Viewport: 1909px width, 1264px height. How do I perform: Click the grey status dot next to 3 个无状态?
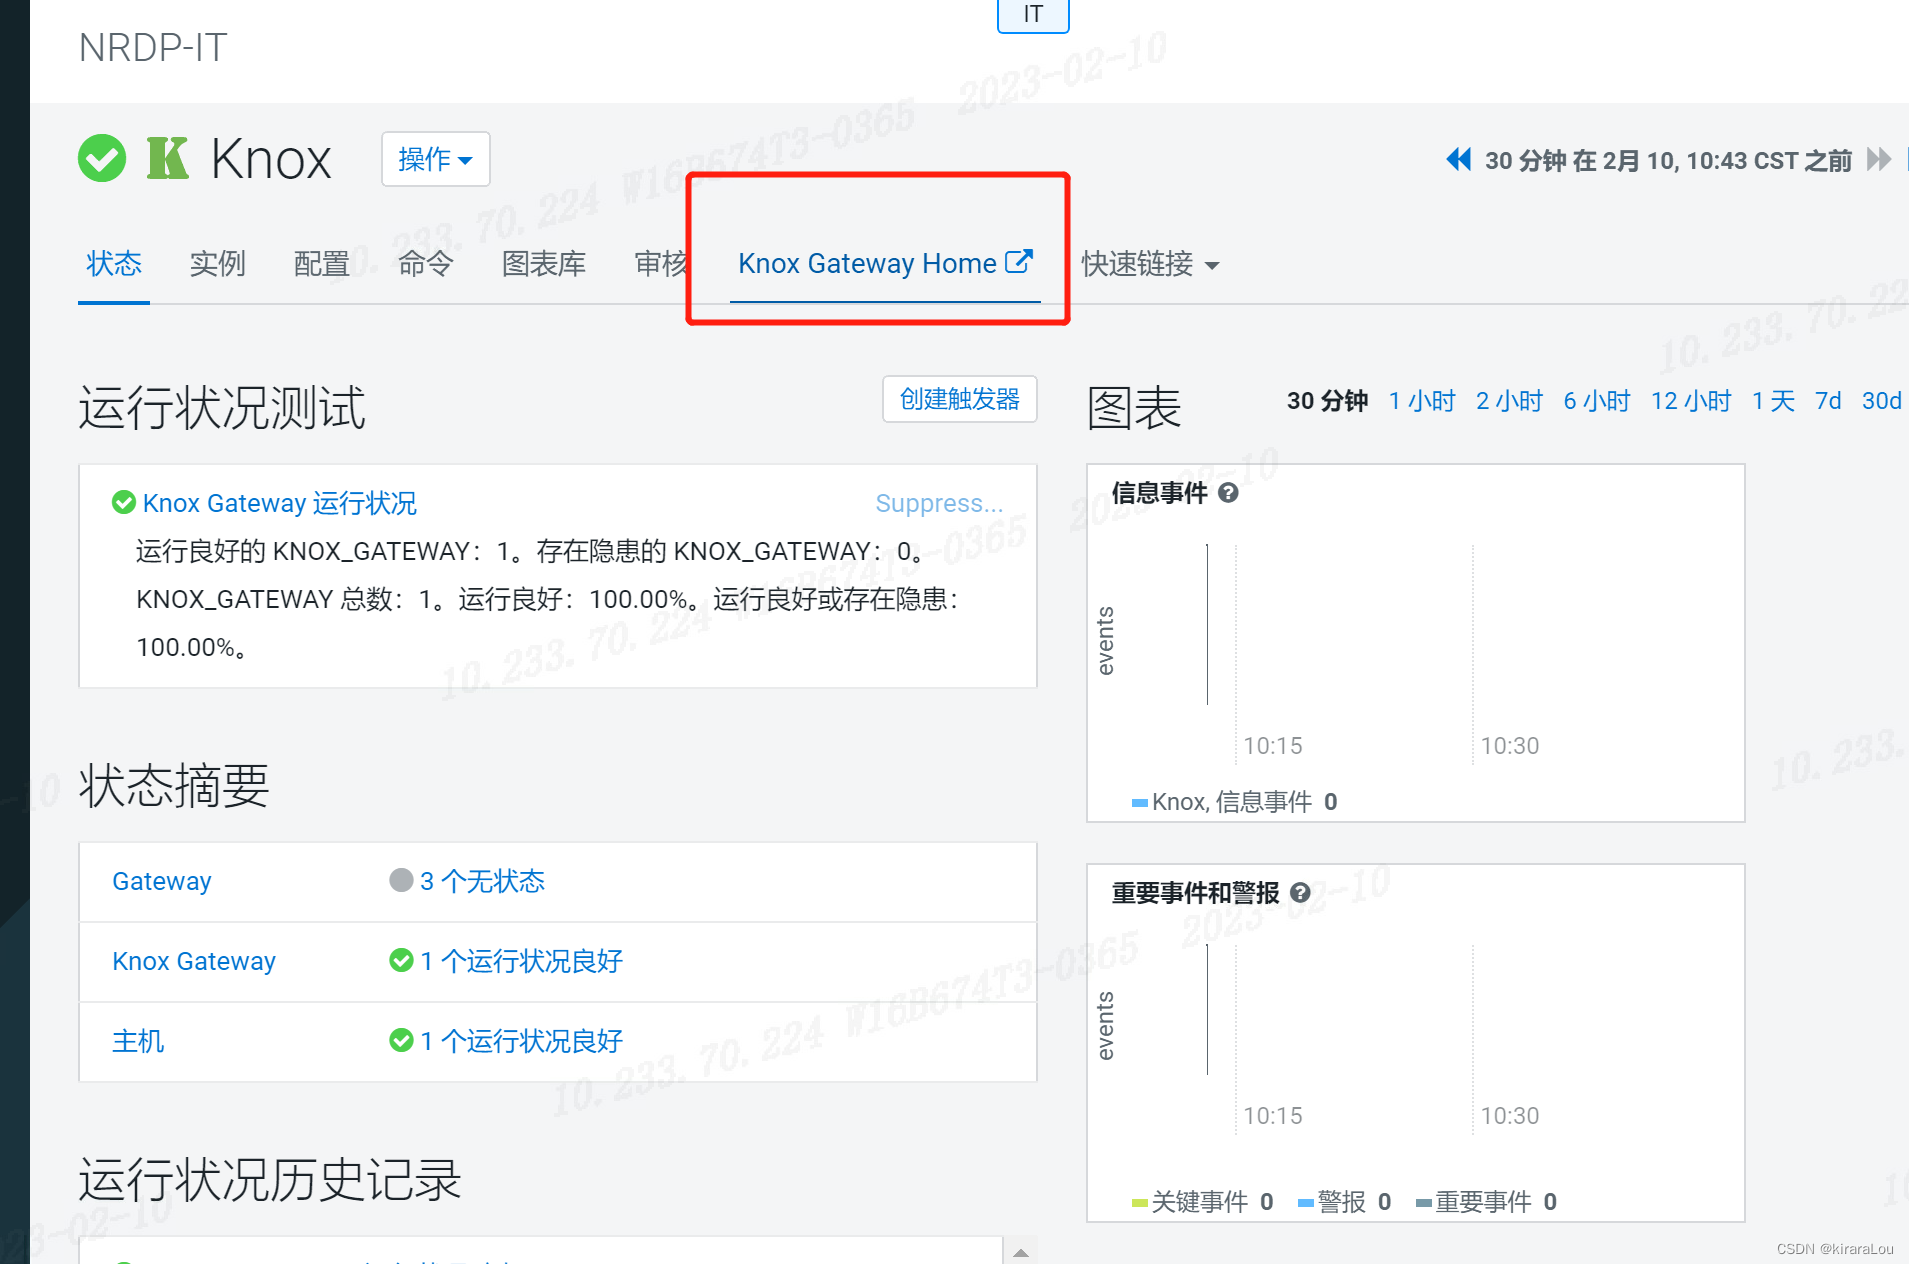[x=401, y=880]
